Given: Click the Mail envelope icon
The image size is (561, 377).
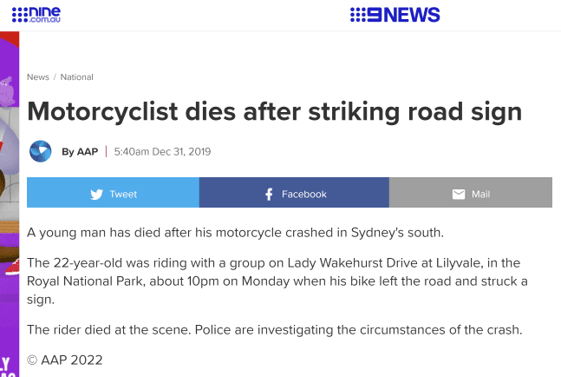Looking at the screenshot, I should coord(459,194).
